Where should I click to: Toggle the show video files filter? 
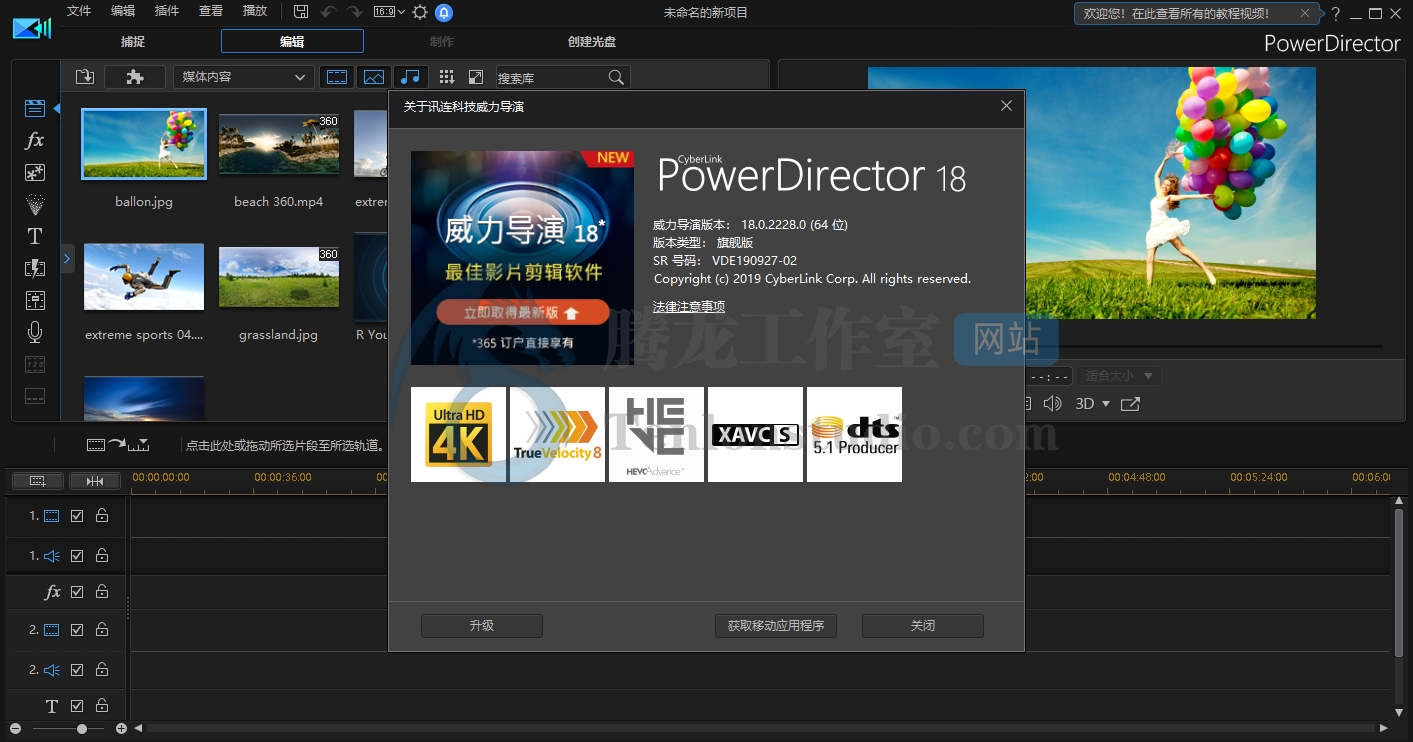tap(338, 77)
